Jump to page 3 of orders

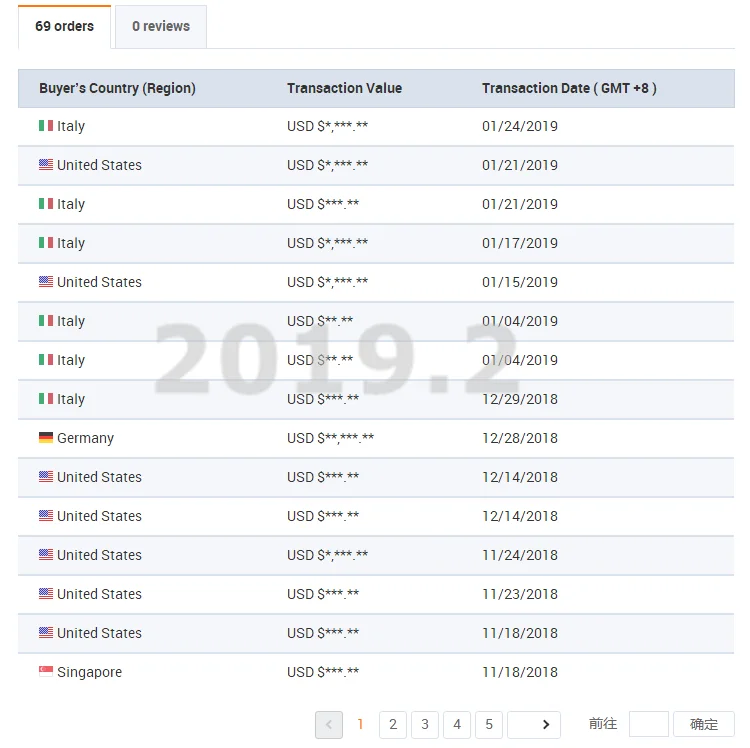[425, 725]
